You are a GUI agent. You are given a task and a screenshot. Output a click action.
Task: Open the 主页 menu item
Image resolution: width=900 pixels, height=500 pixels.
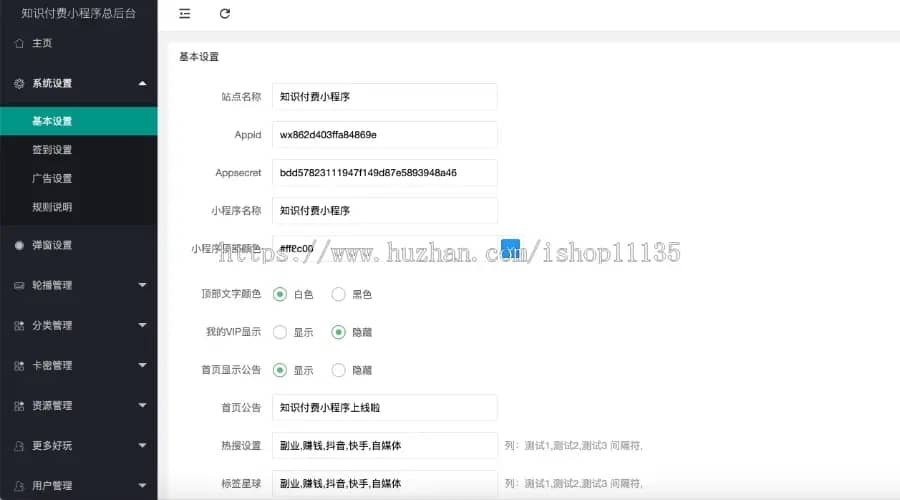[79, 43]
